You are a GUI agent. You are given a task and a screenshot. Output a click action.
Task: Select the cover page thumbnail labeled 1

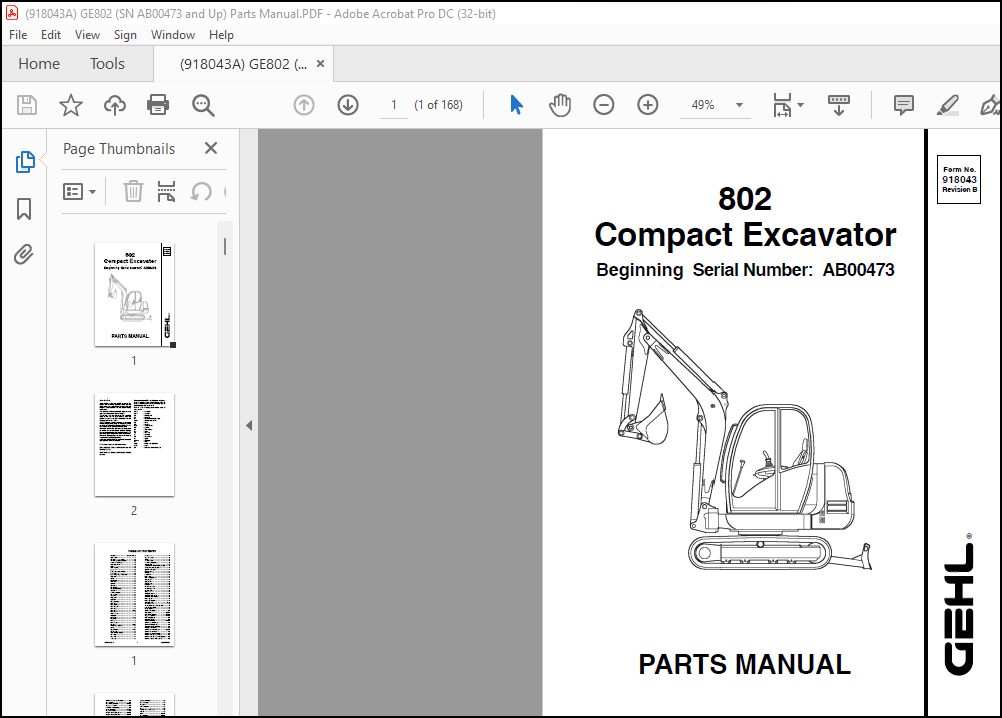point(134,294)
